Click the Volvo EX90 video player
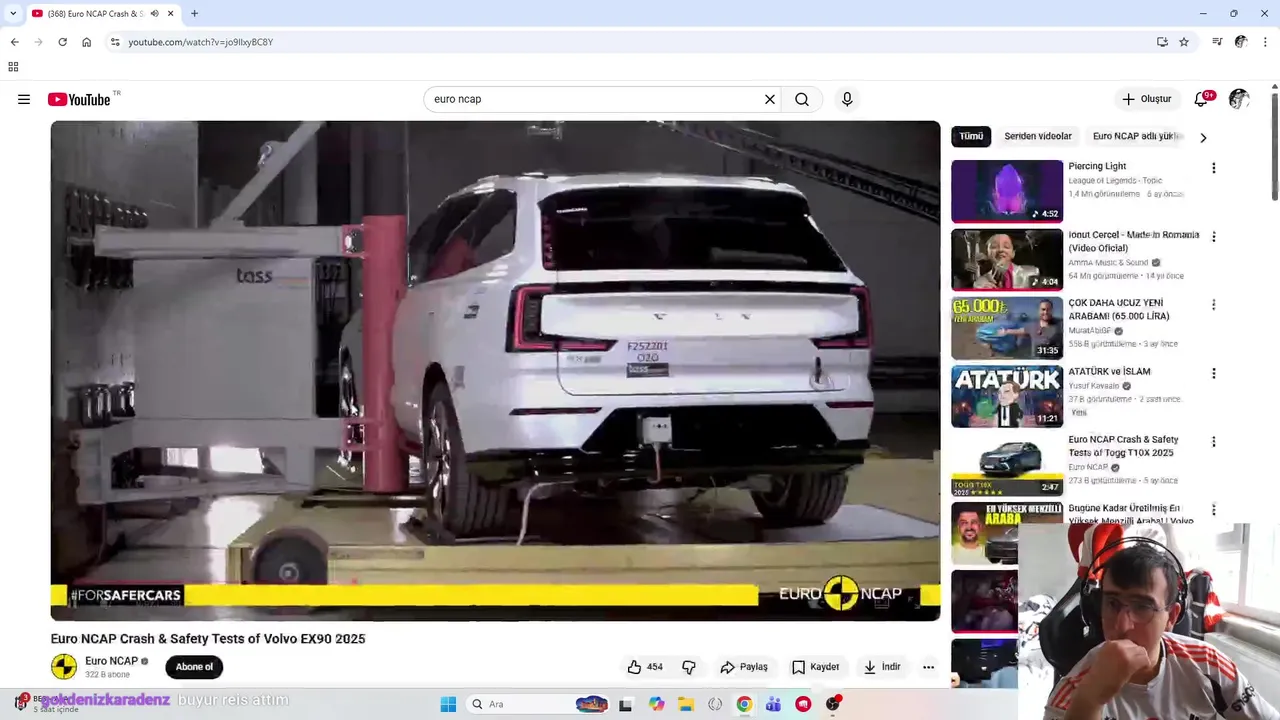1280x720 pixels. pos(495,371)
